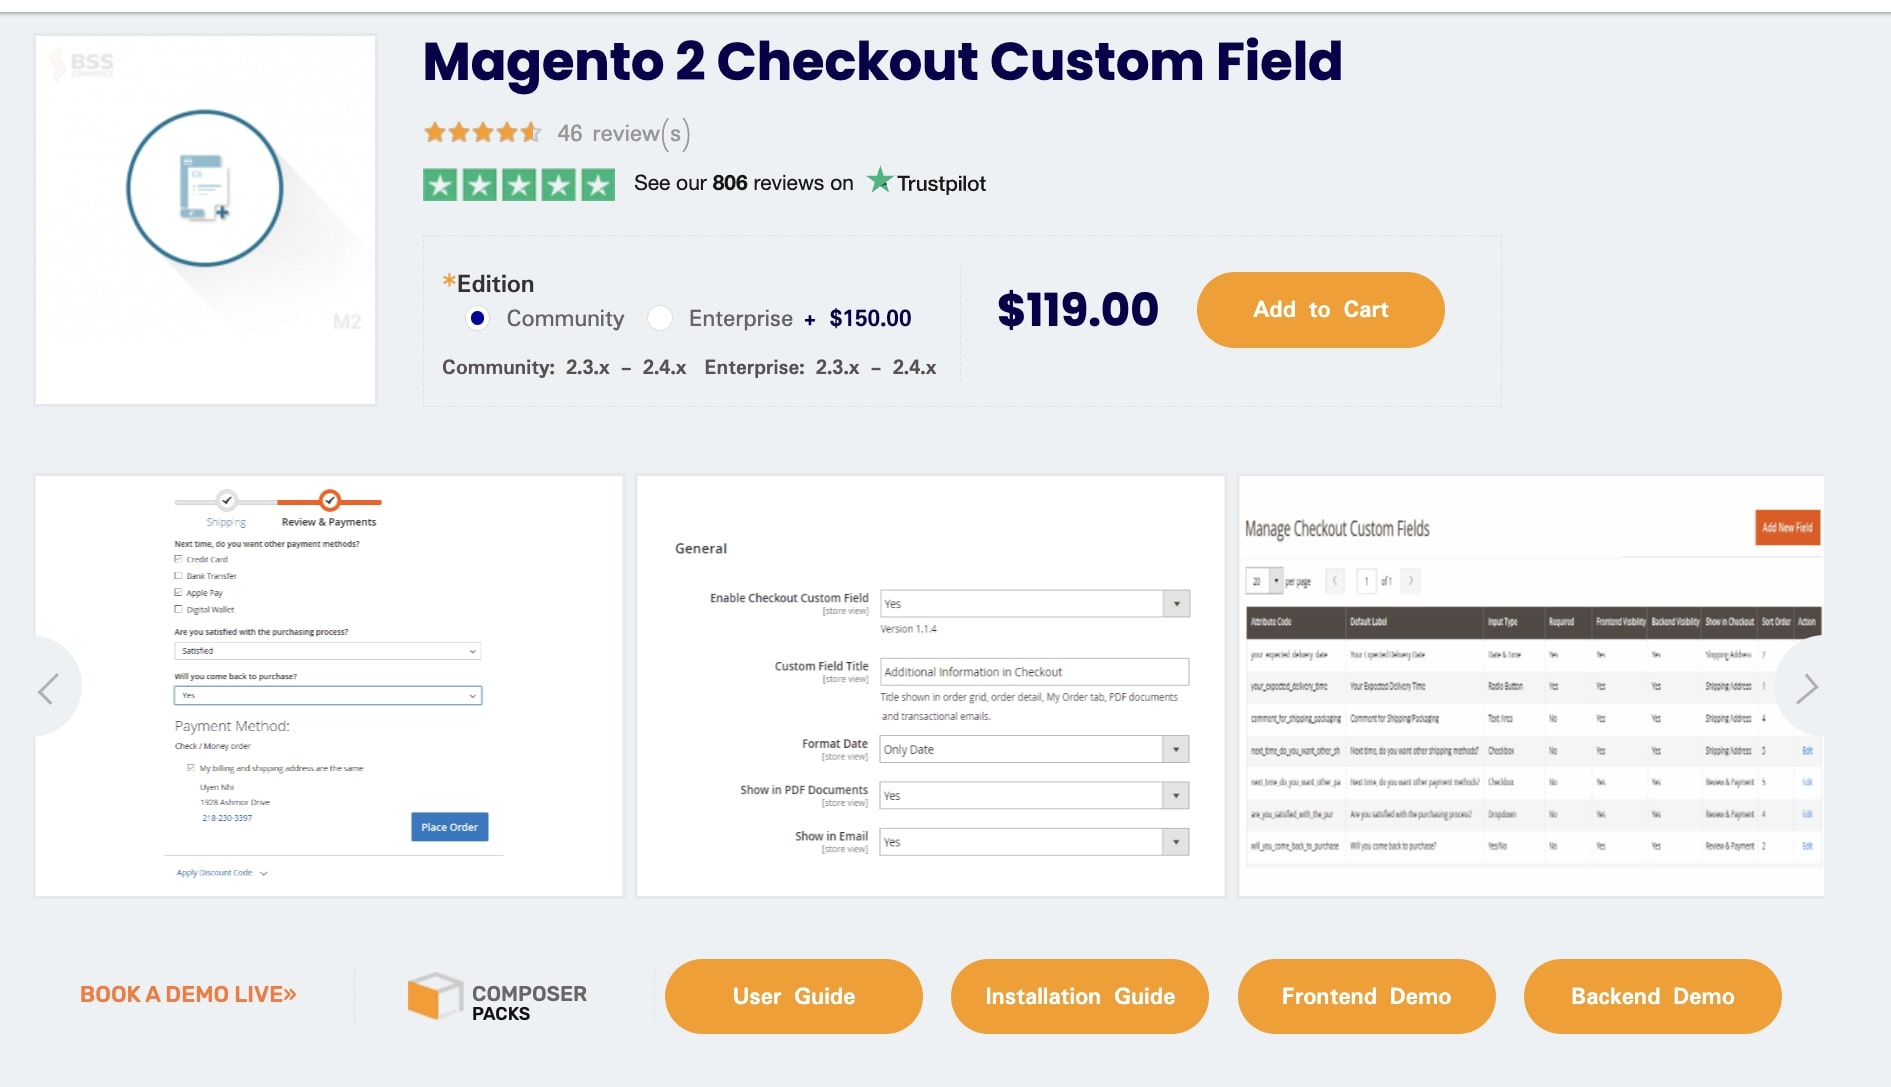The image size is (1891, 1087).
Task: Click the Custom Field Title input field
Action: (x=1033, y=671)
